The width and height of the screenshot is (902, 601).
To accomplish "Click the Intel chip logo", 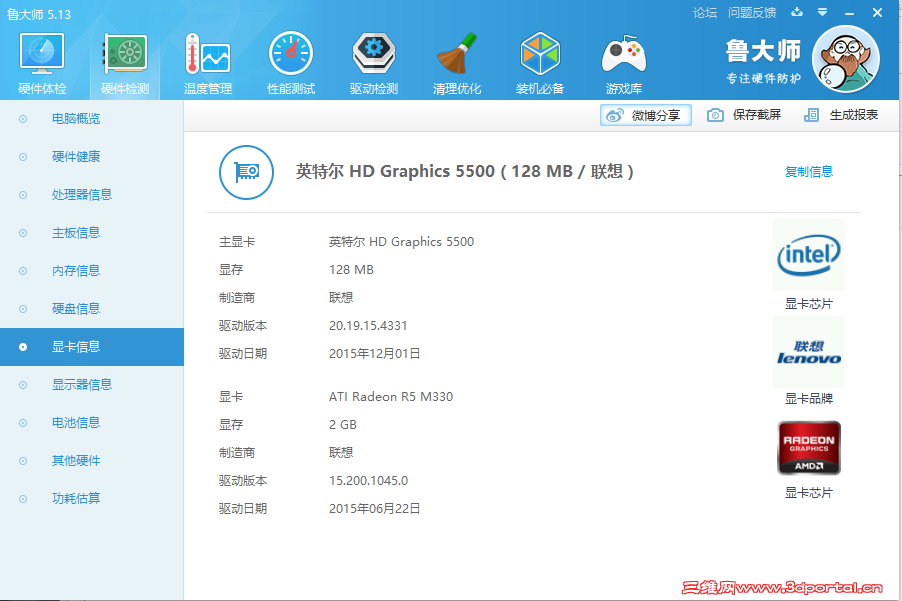I will coord(809,255).
